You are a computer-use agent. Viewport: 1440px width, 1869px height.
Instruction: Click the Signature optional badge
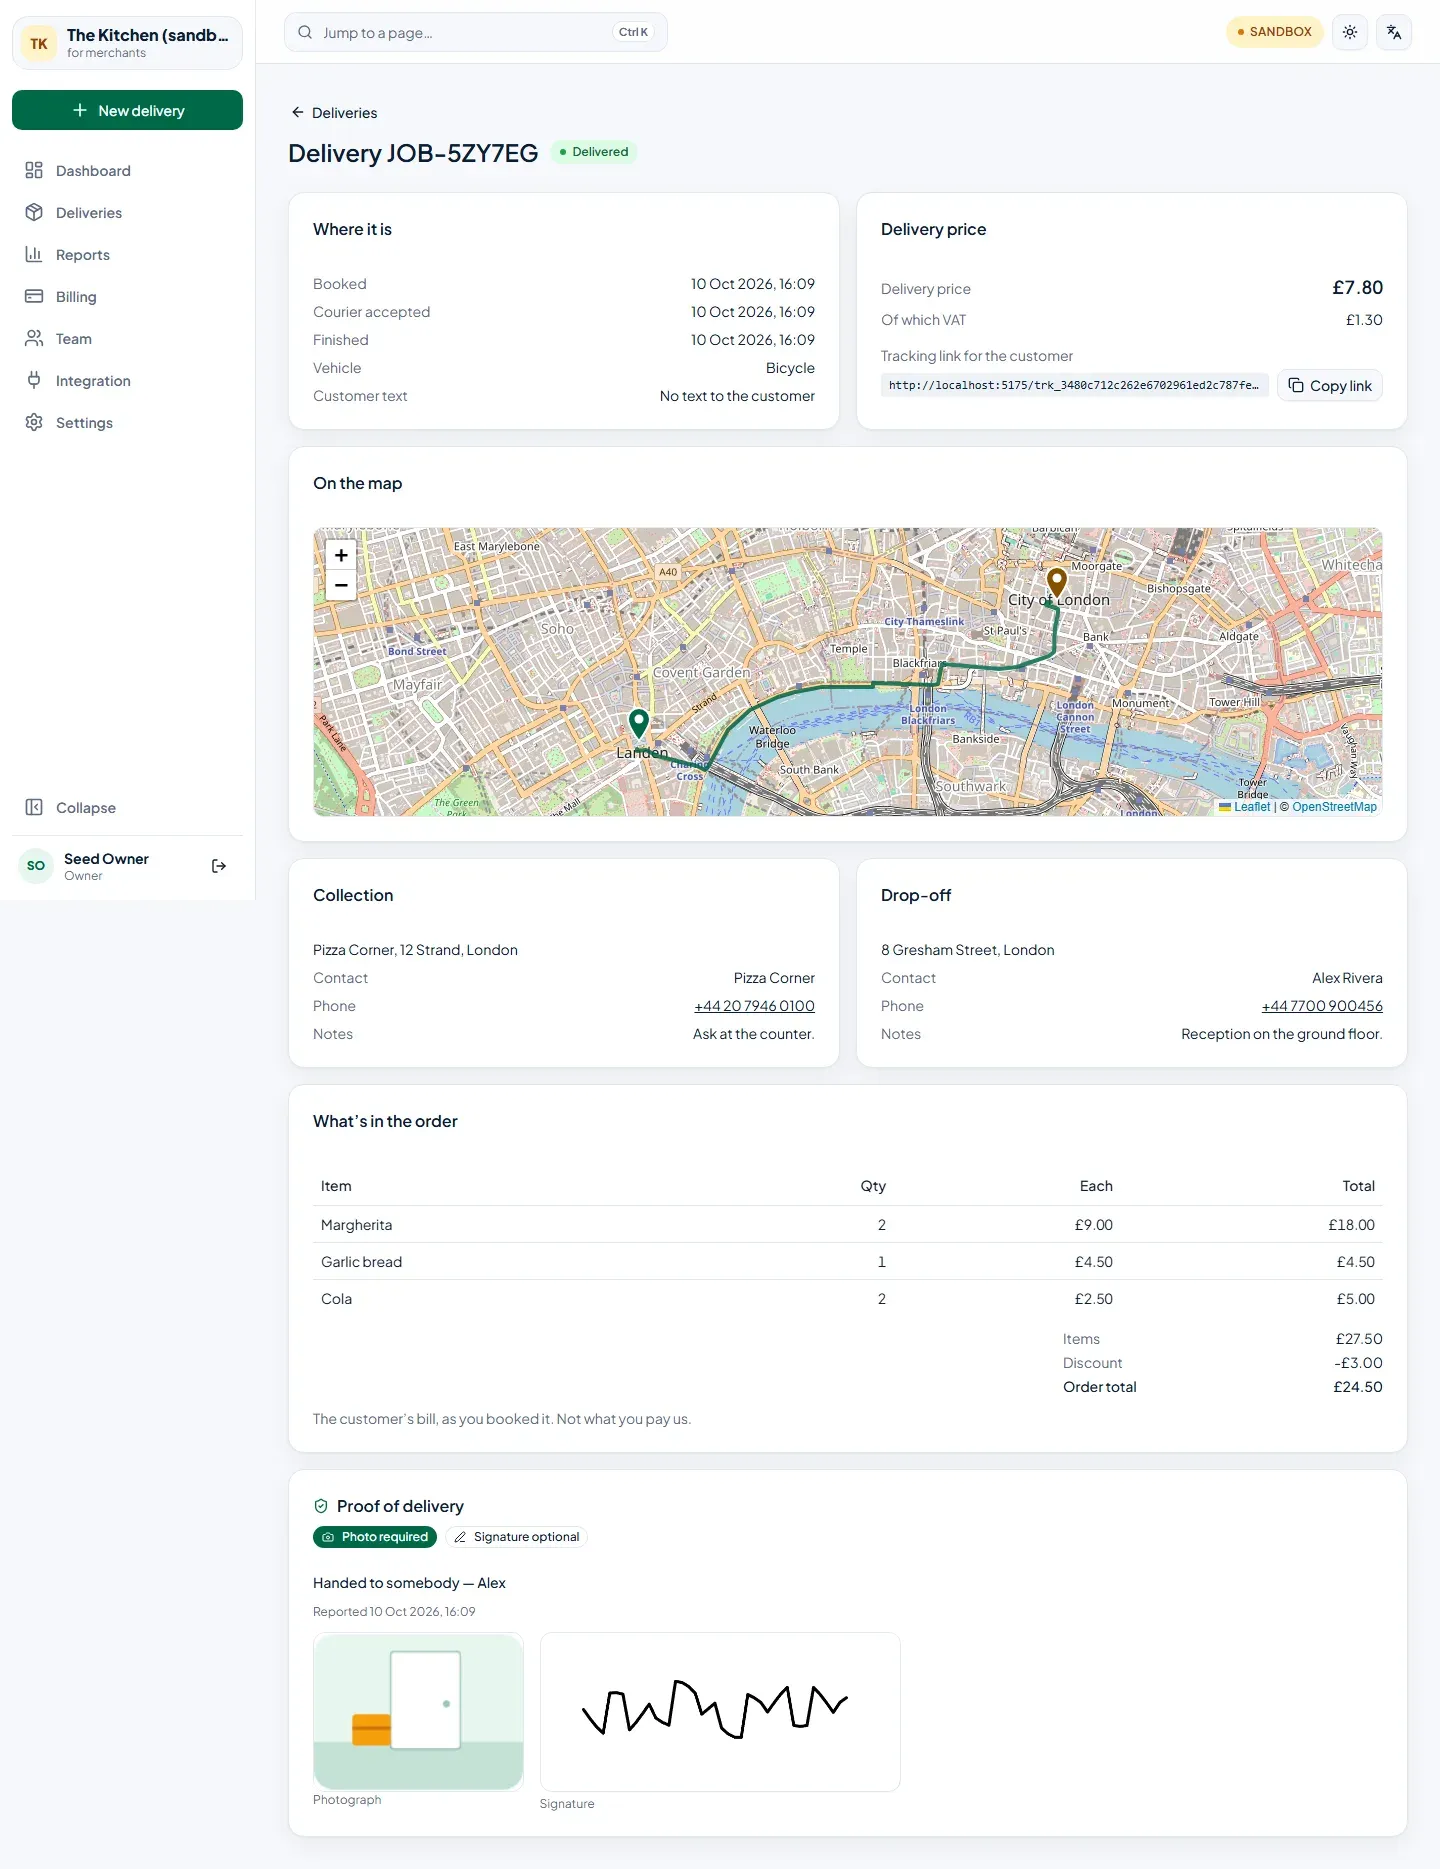[x=516, y=1537]
